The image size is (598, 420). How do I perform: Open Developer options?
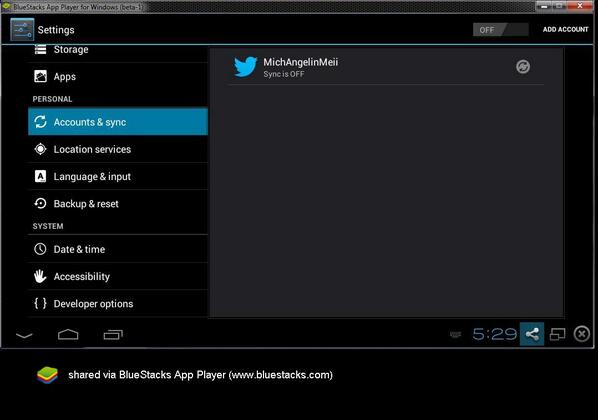(118, 304)
